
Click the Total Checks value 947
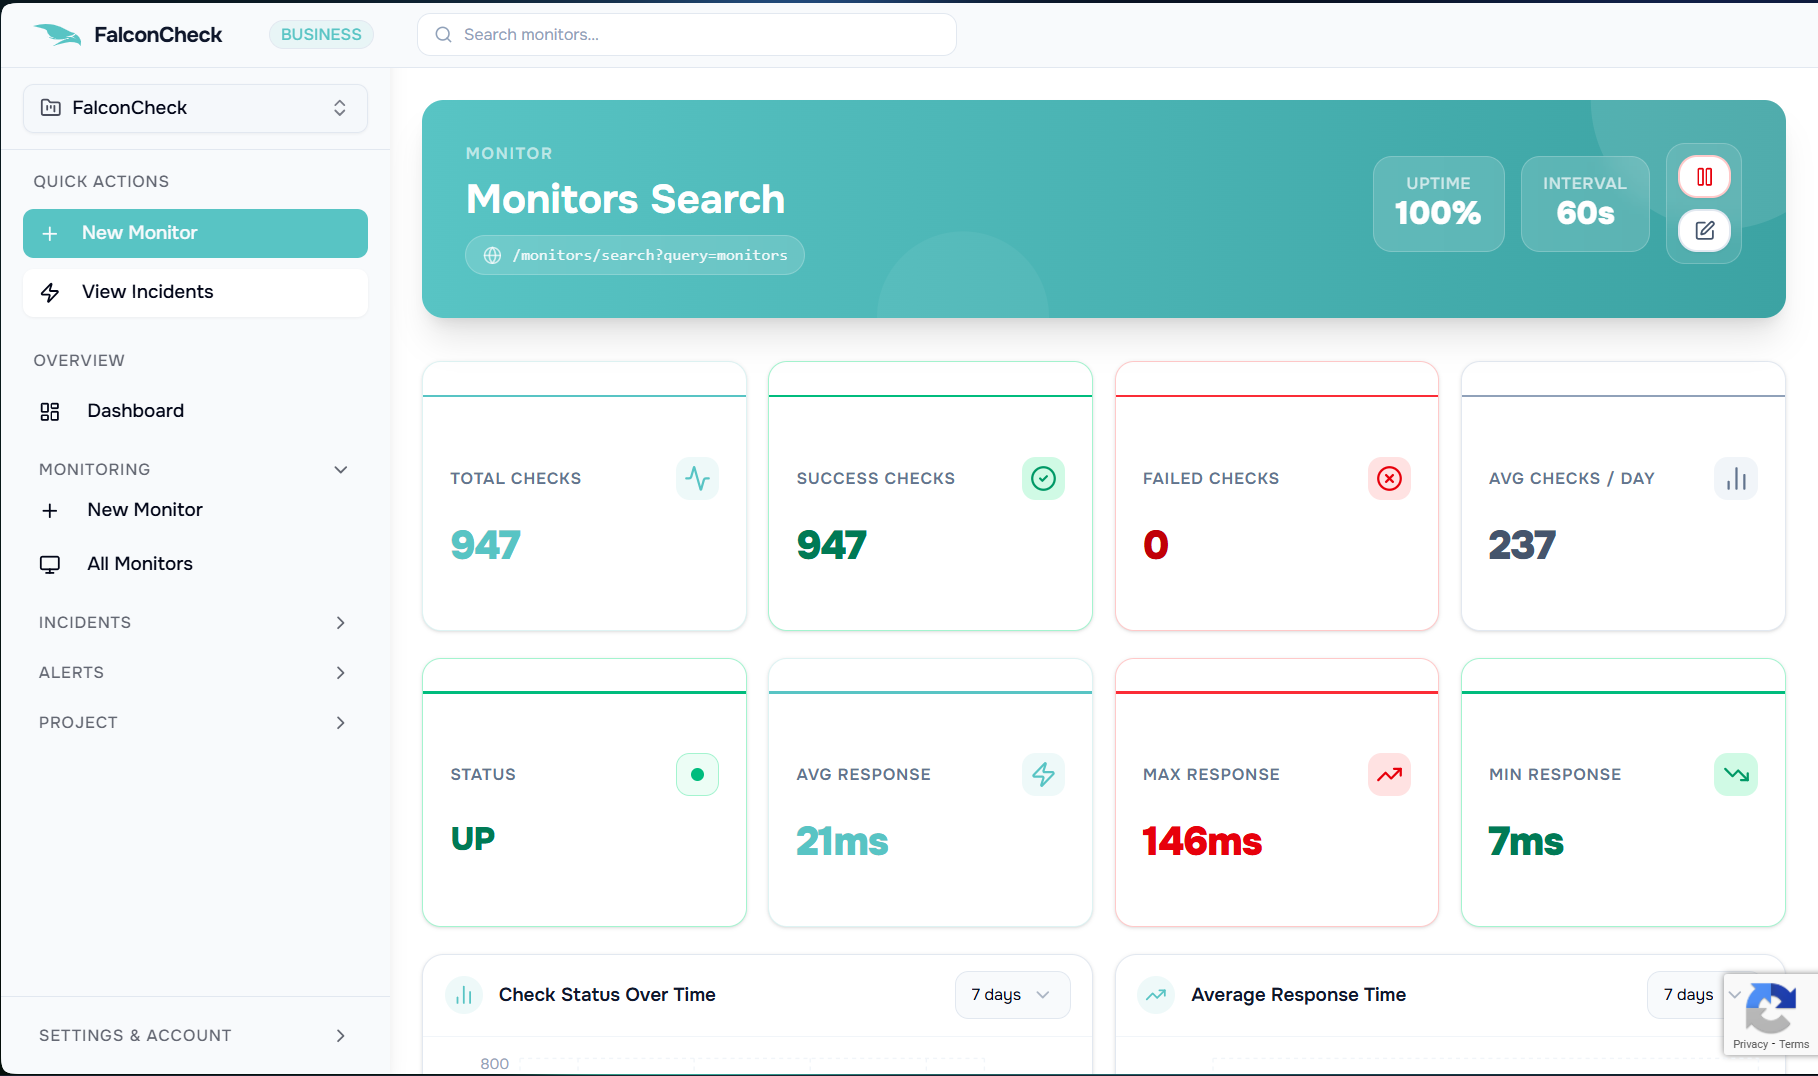click(x=485, y=546)
